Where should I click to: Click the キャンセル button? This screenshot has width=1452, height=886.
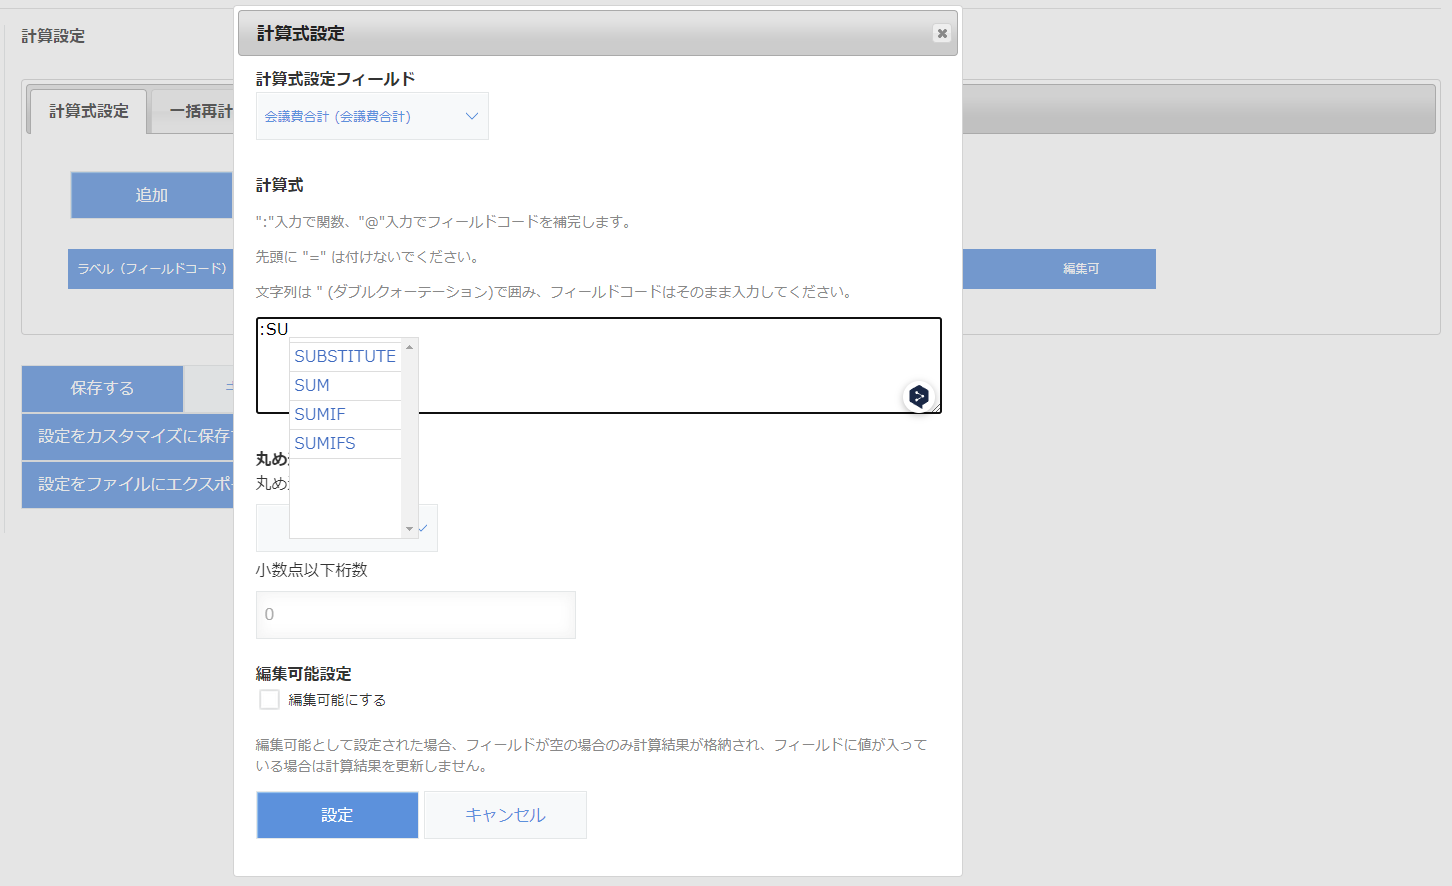[505, 815]
